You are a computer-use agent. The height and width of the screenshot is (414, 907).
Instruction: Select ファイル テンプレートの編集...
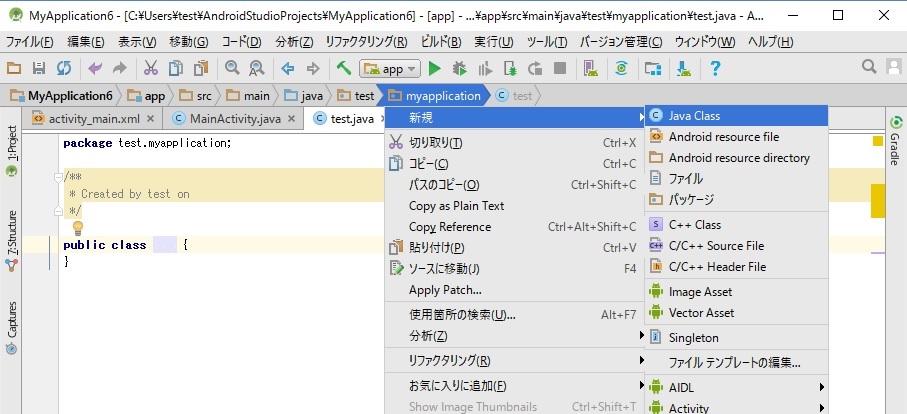pyautogui.click(x=736, y=363)
